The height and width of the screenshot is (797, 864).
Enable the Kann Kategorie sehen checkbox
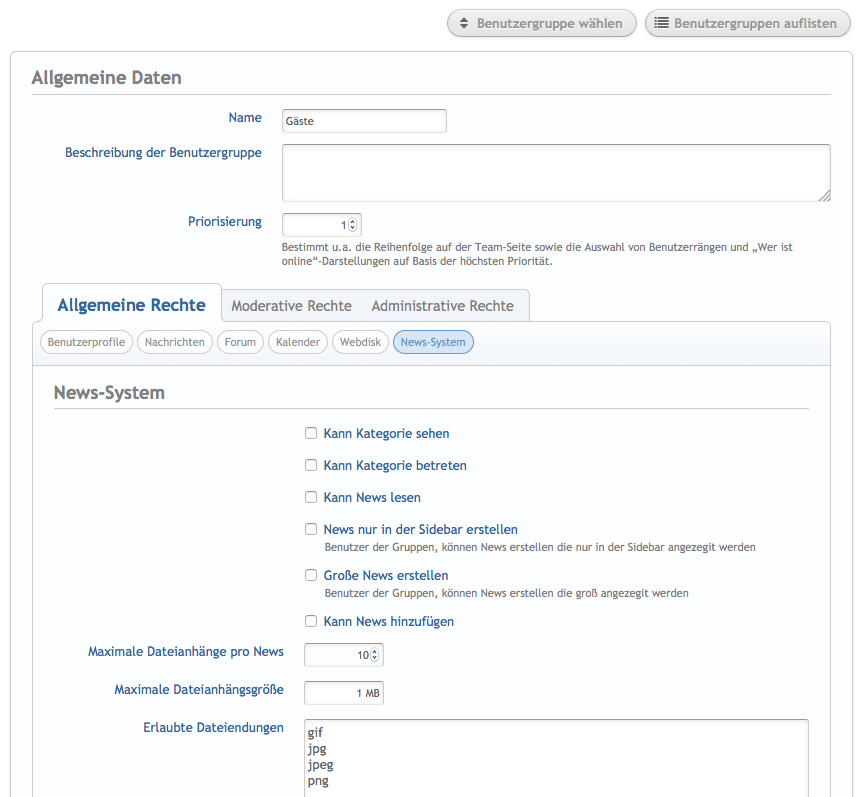311,434
